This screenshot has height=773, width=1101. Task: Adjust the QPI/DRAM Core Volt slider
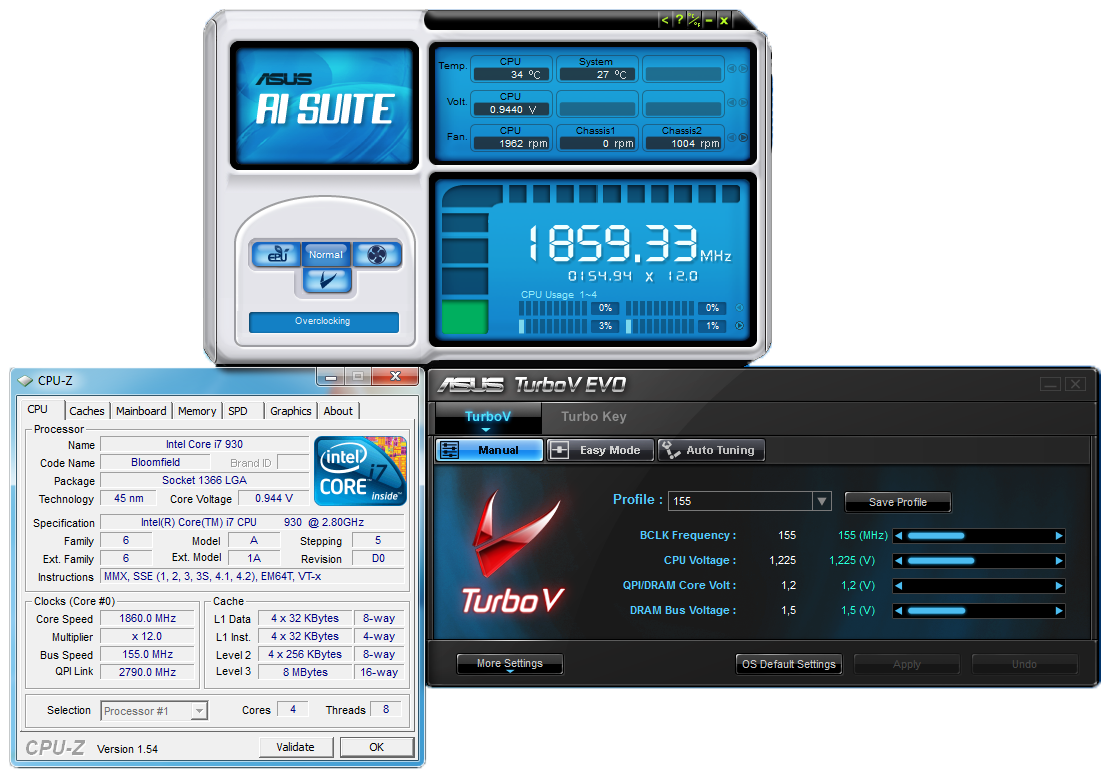pos(979,586)
